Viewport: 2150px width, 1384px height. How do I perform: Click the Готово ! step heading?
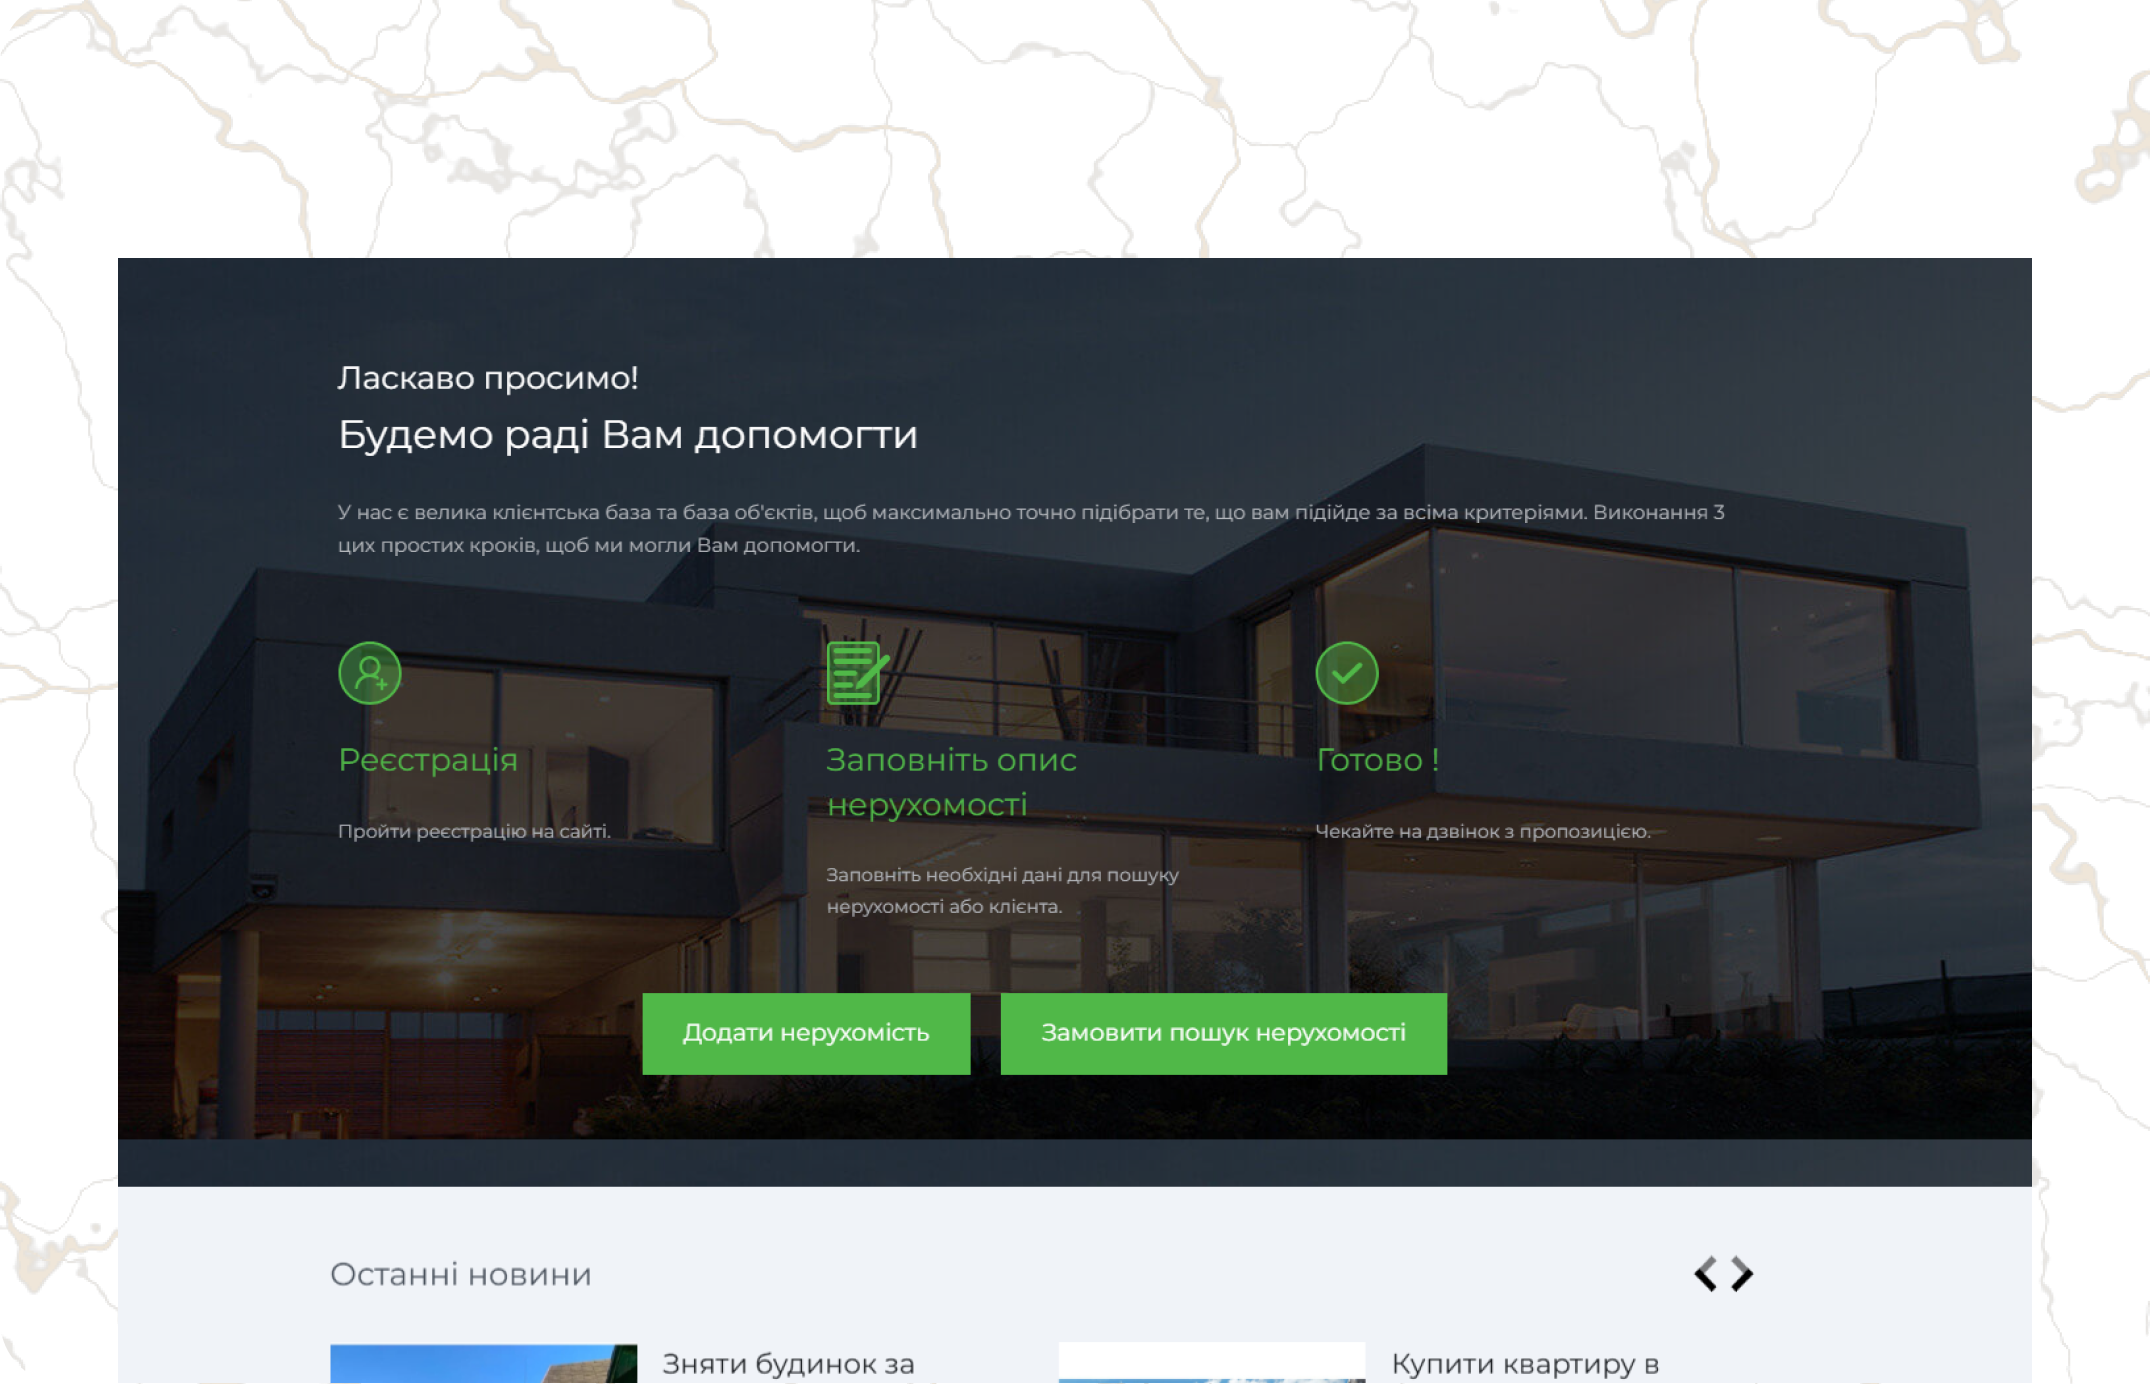click(1378, 759)
